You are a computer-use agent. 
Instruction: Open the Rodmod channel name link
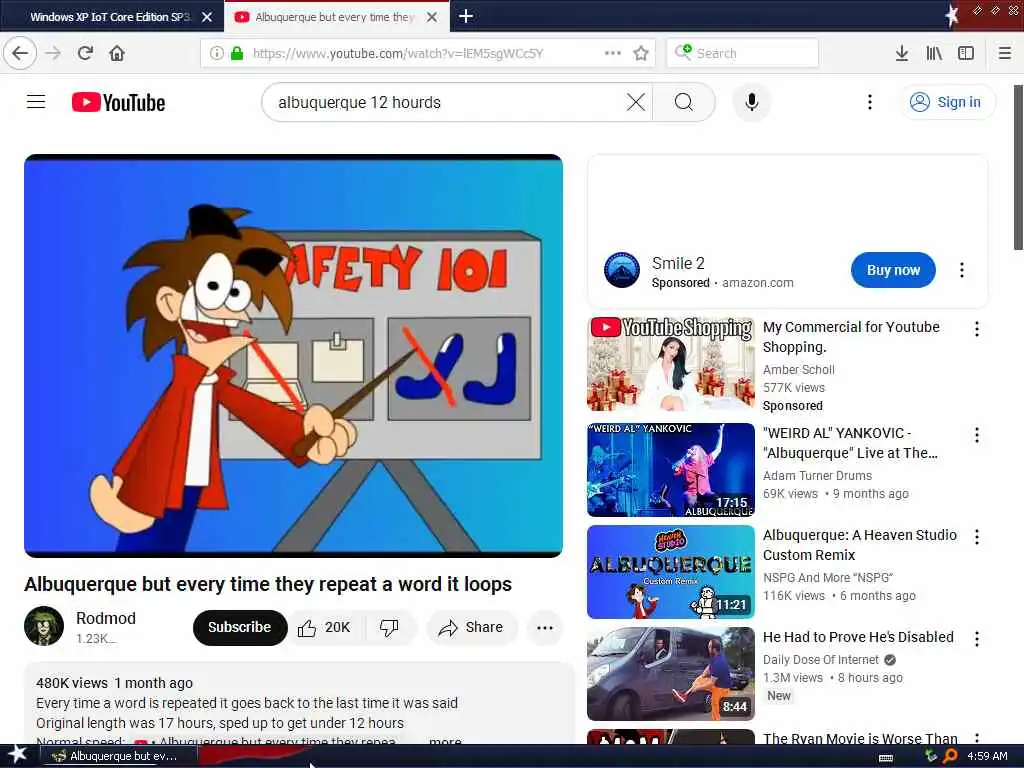point(106,618)
